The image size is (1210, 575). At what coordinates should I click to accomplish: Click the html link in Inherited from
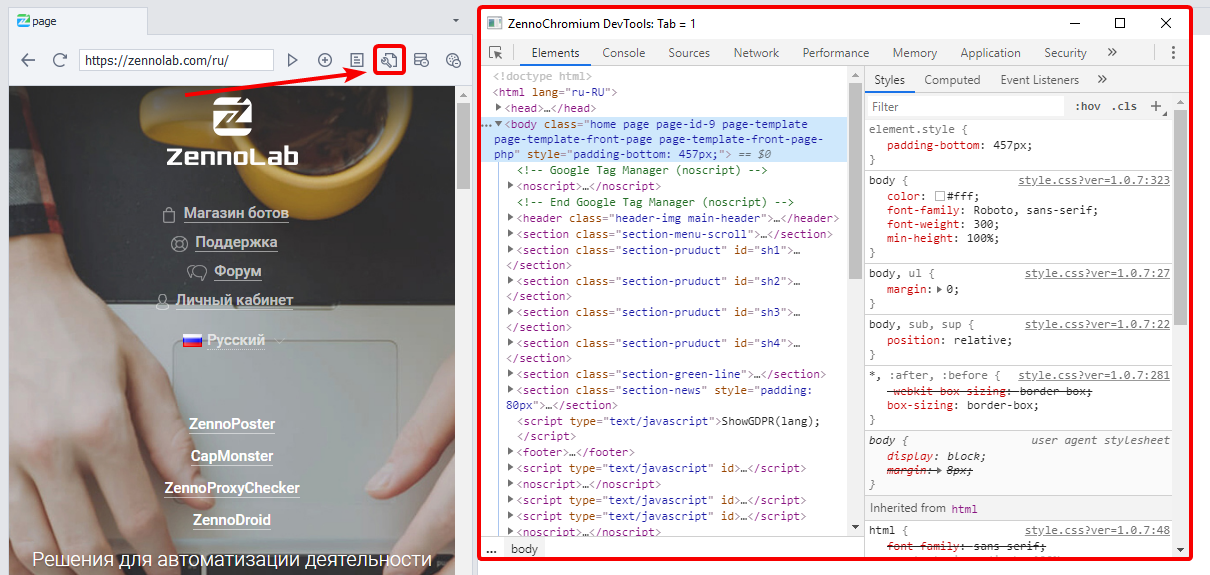tap(964, 509)
